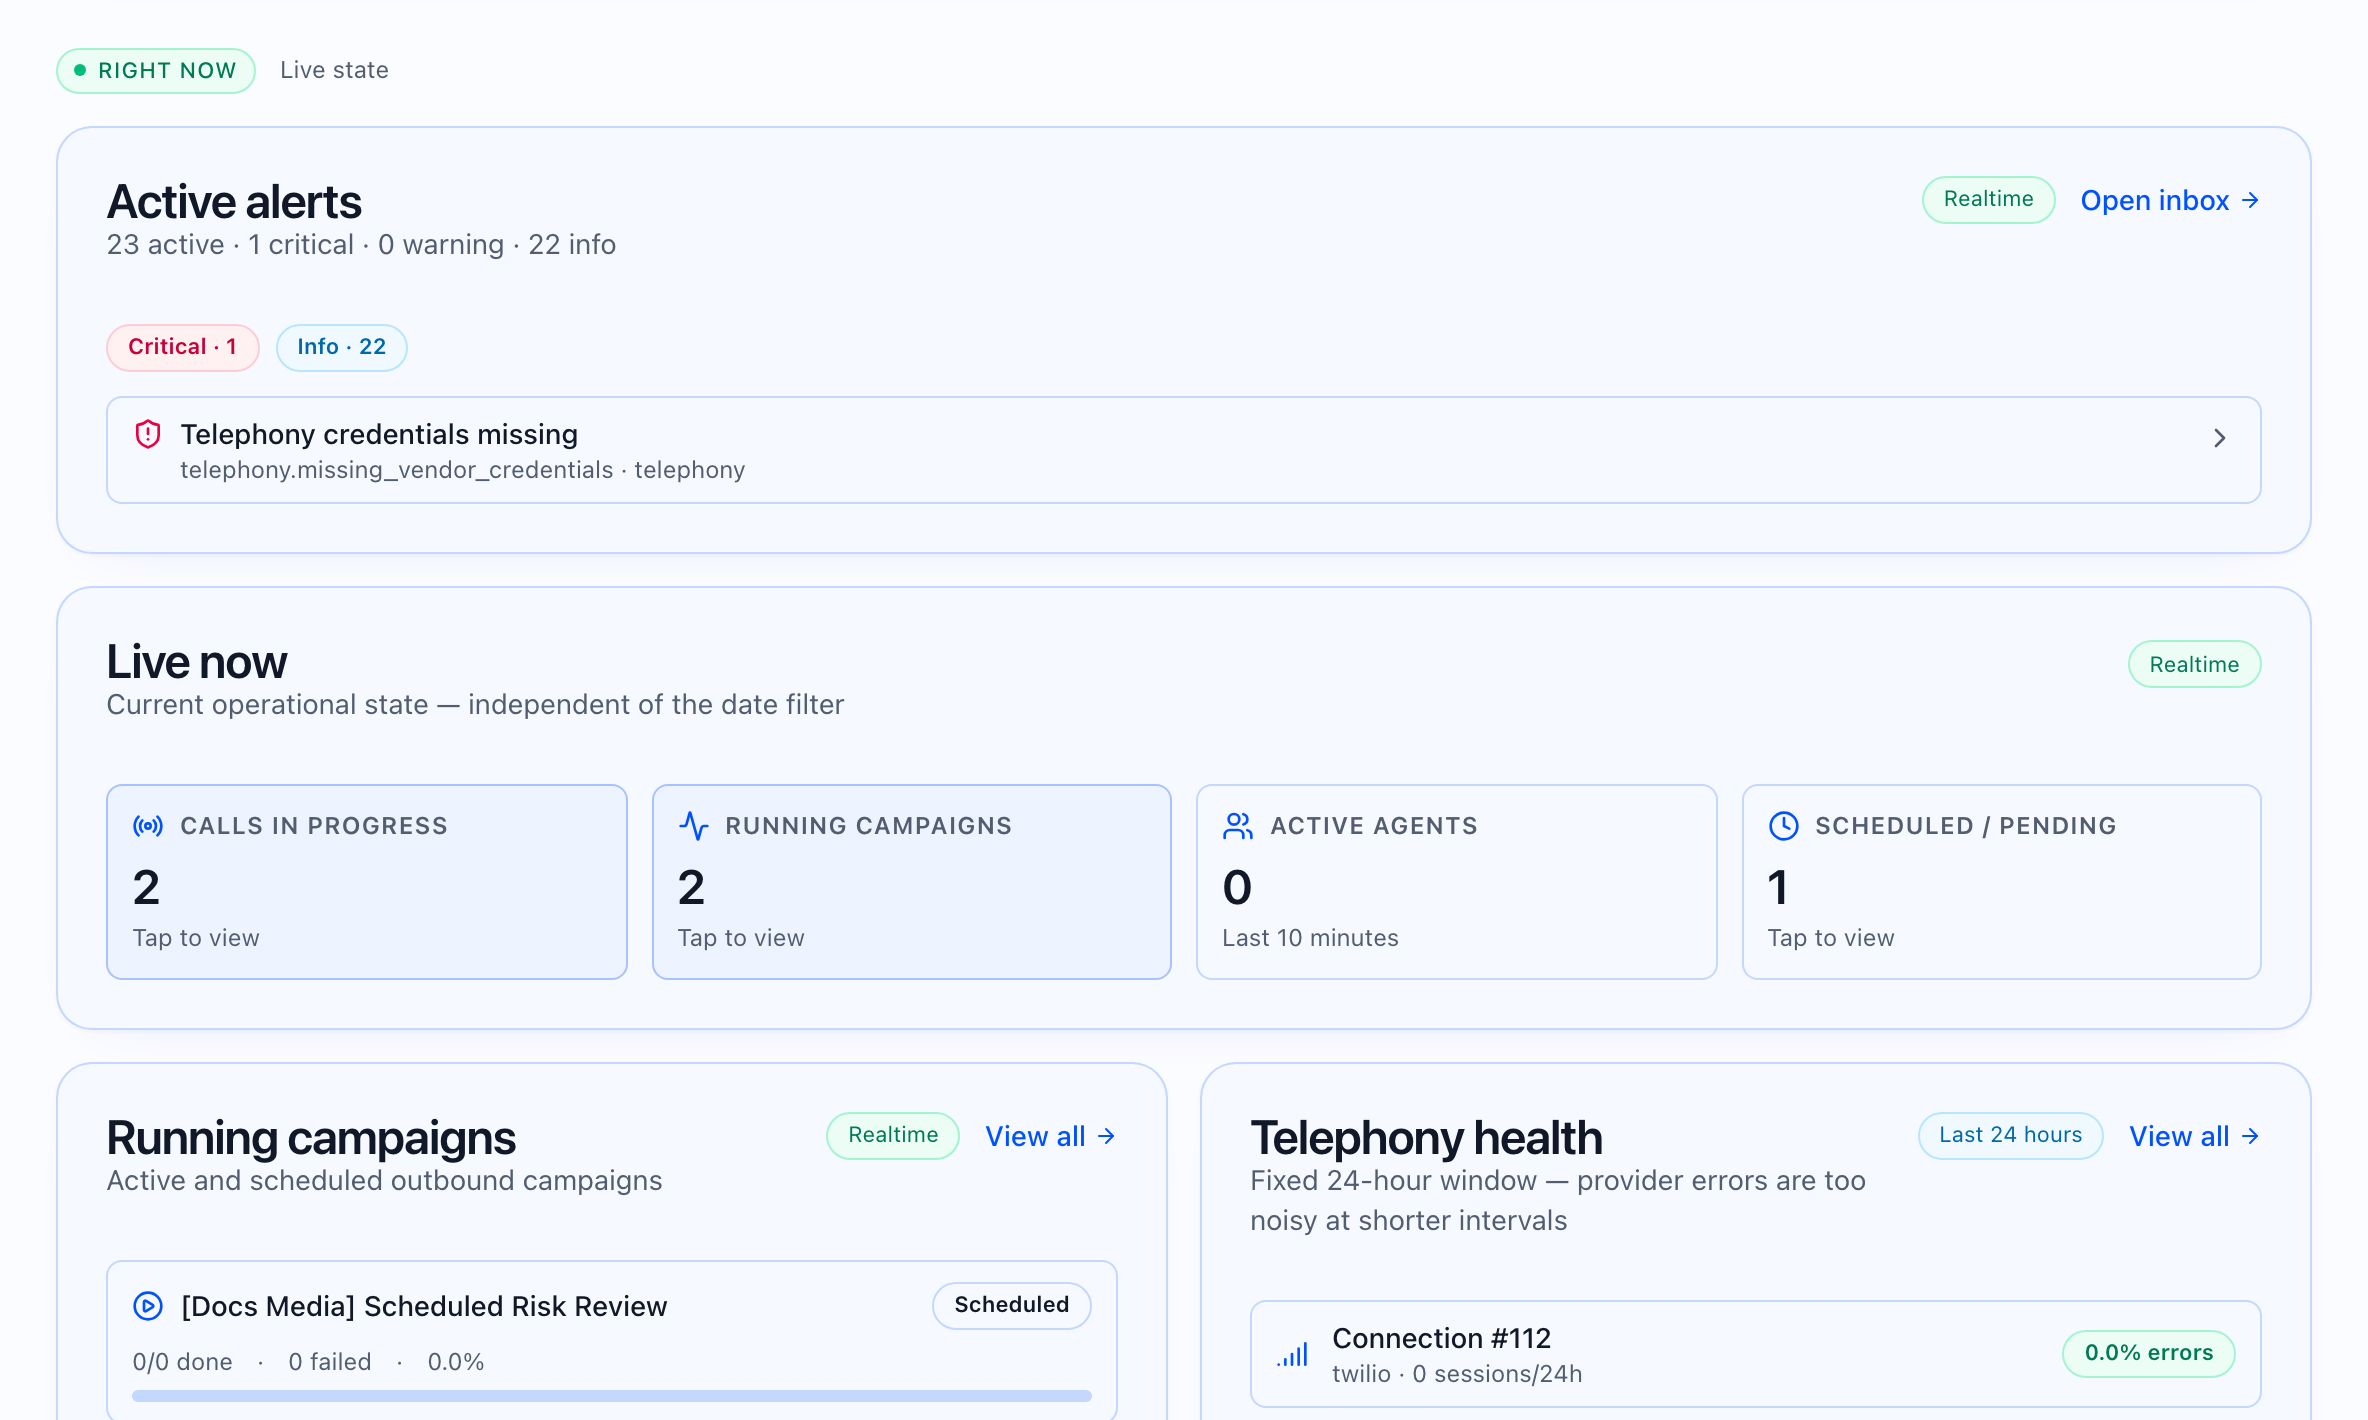Click the Active alerts heading
This screenshot has height=1420, width=2368.
coord(234,202)
